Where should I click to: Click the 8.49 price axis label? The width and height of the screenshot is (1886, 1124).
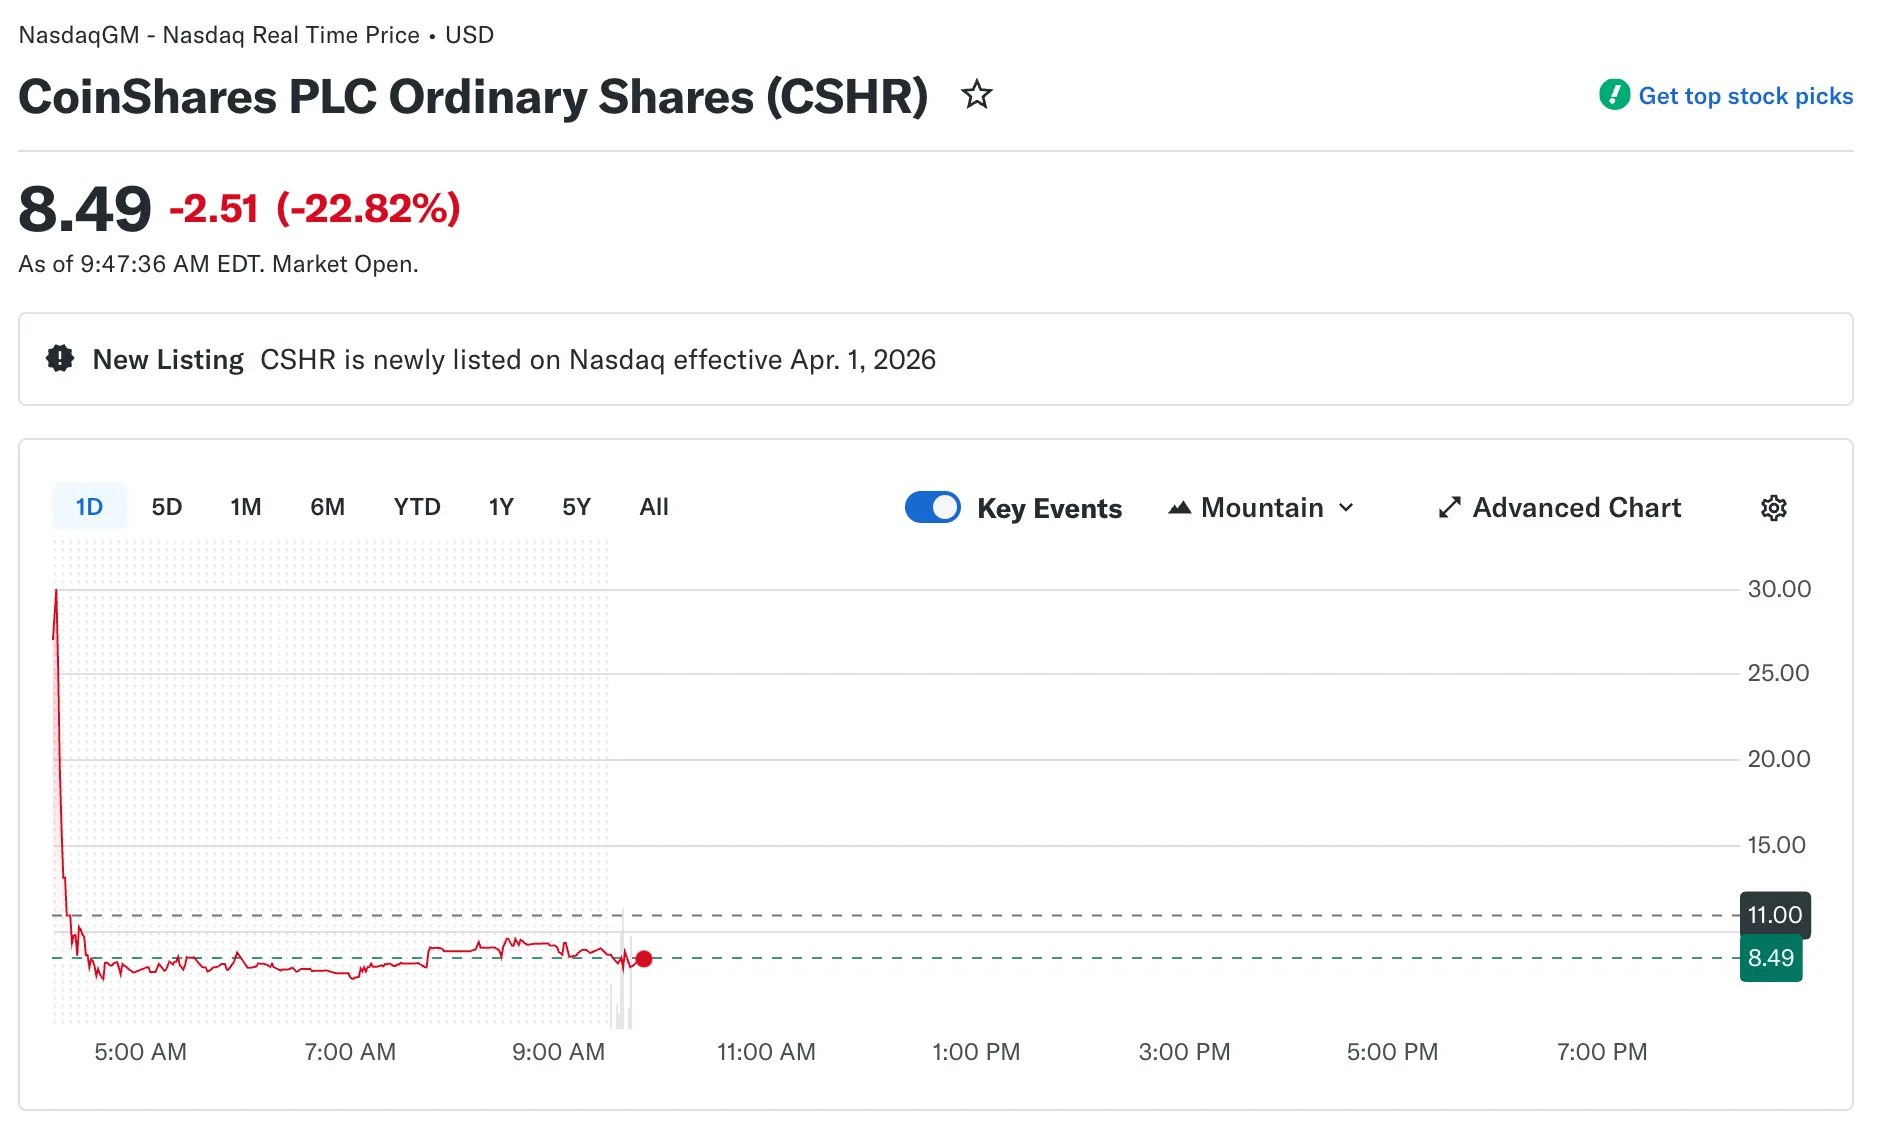1770,958
